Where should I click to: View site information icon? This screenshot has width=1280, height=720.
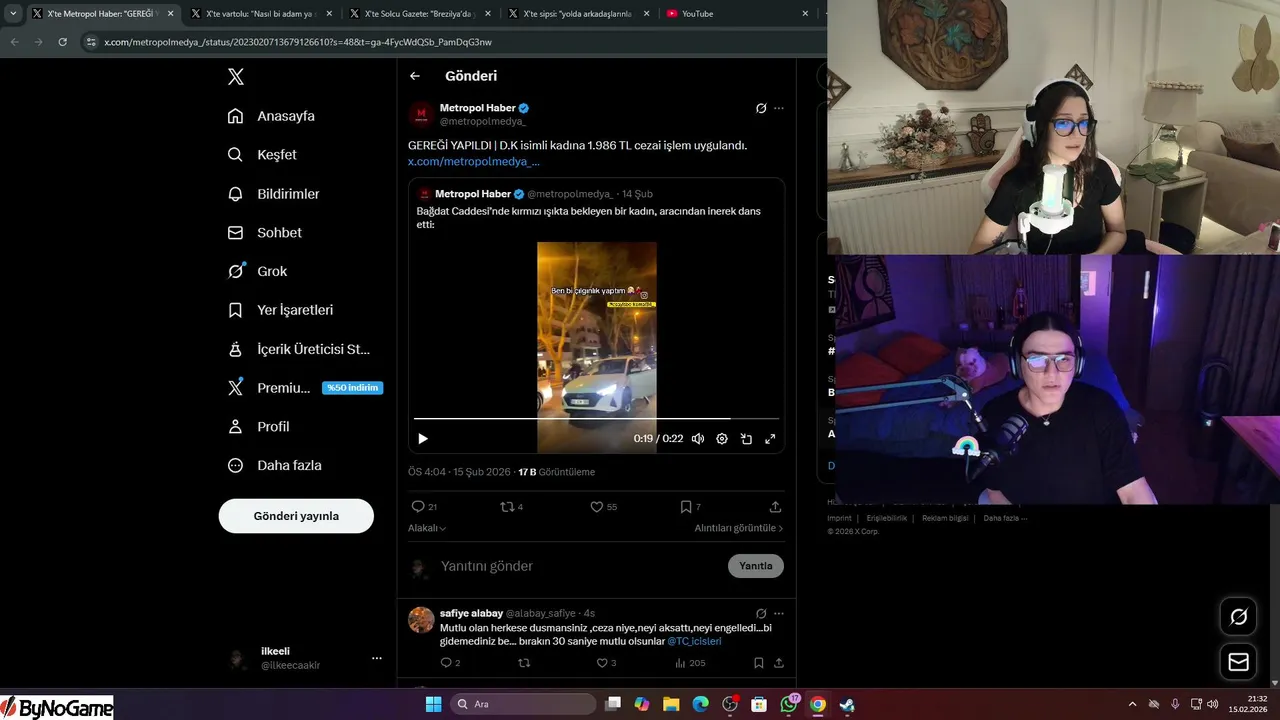point(91,42)
